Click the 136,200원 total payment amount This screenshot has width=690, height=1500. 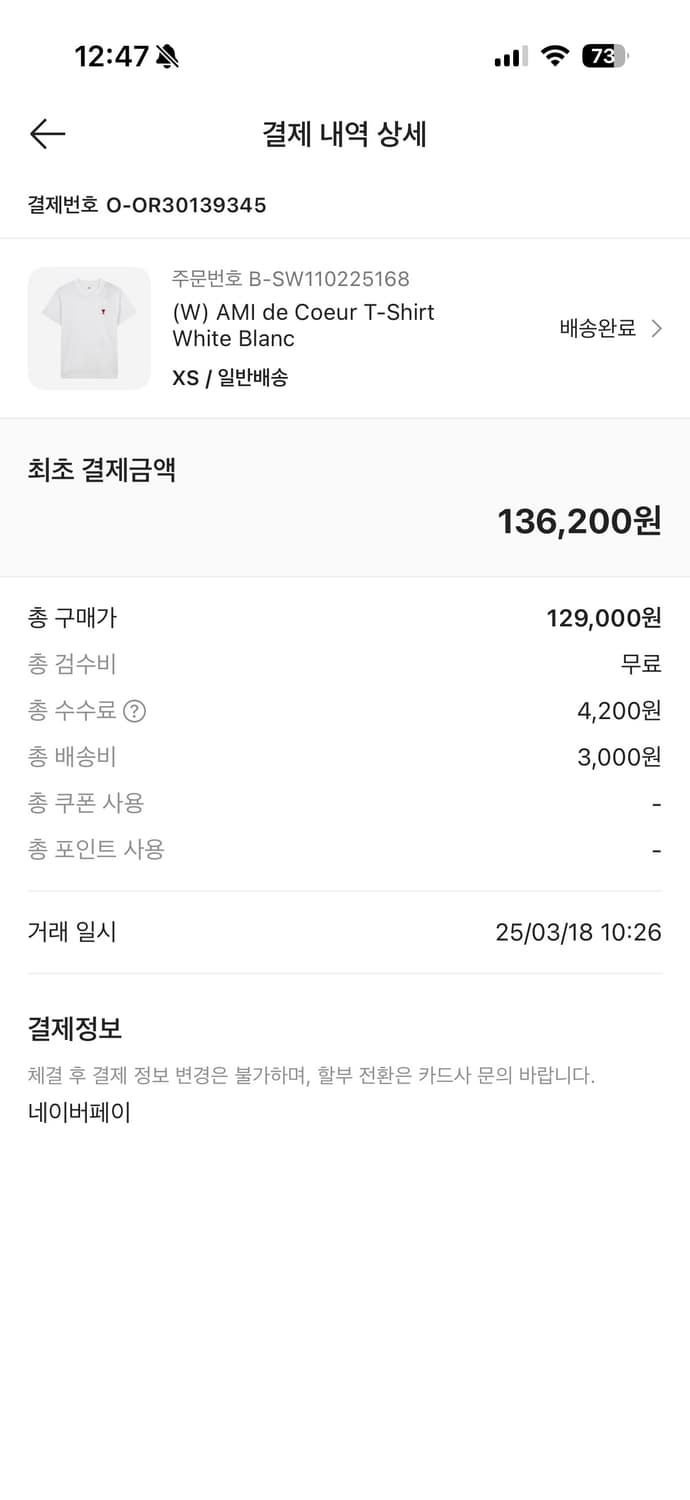pyautogui.click(x=580, y=520)
